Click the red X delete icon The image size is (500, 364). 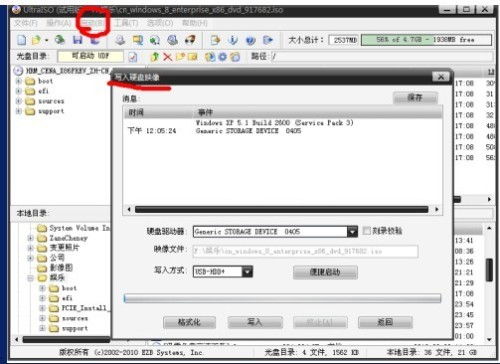pyautogui.click(x=168, y=57)
